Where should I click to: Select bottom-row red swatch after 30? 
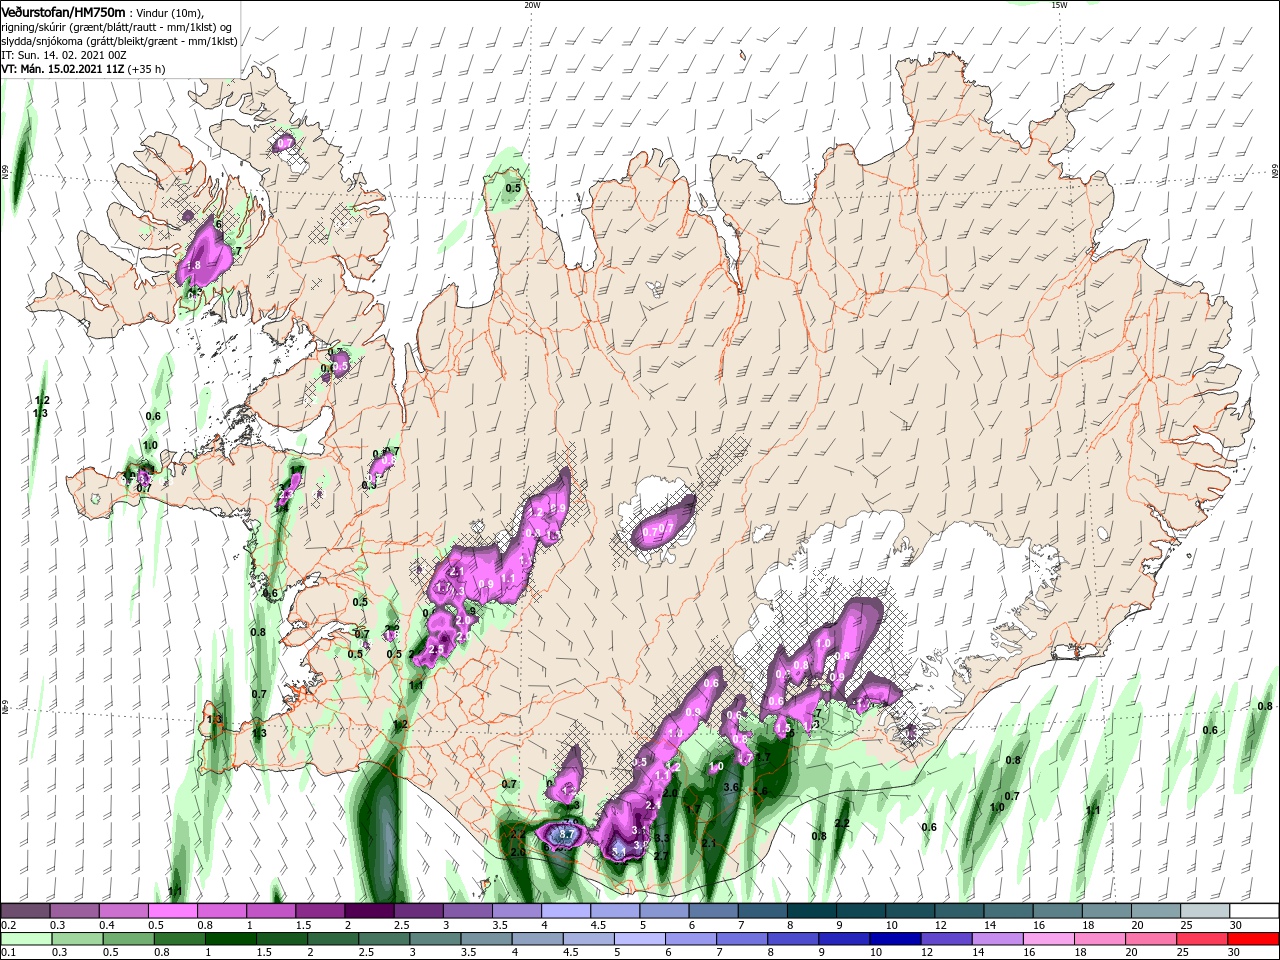[1255, 939]
